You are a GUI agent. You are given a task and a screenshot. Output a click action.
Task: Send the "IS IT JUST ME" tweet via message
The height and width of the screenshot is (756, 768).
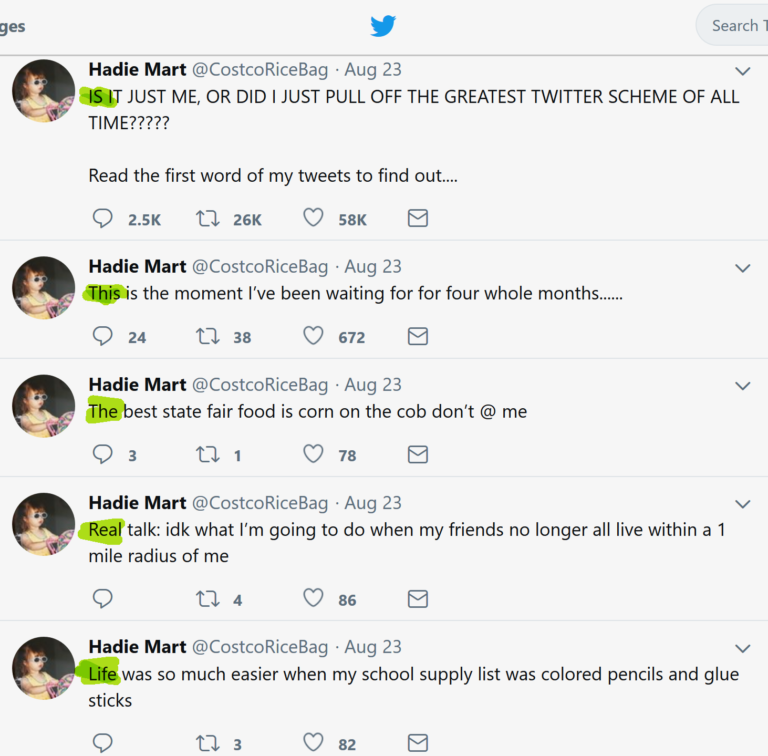pos(418,218)
